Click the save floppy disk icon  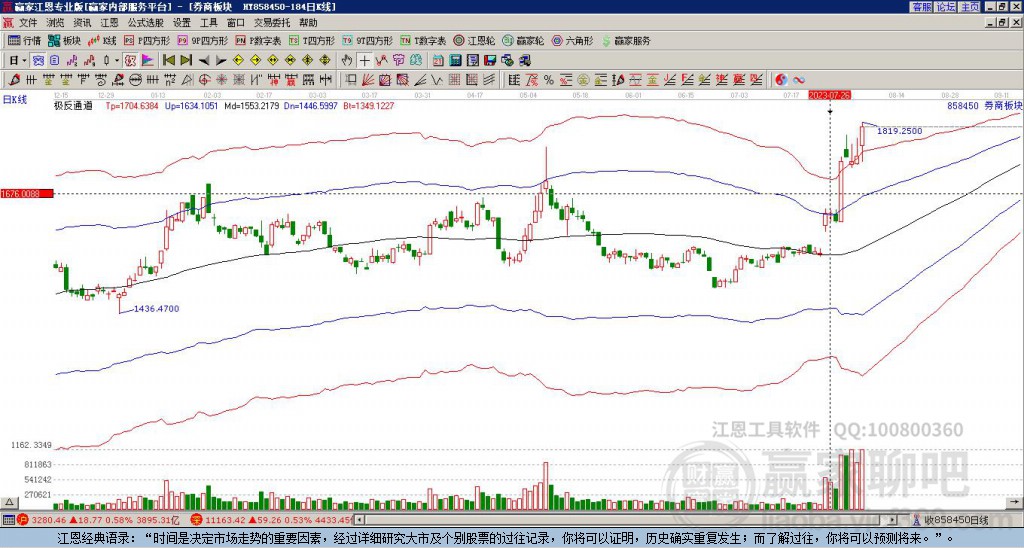(x=490, y=61)
